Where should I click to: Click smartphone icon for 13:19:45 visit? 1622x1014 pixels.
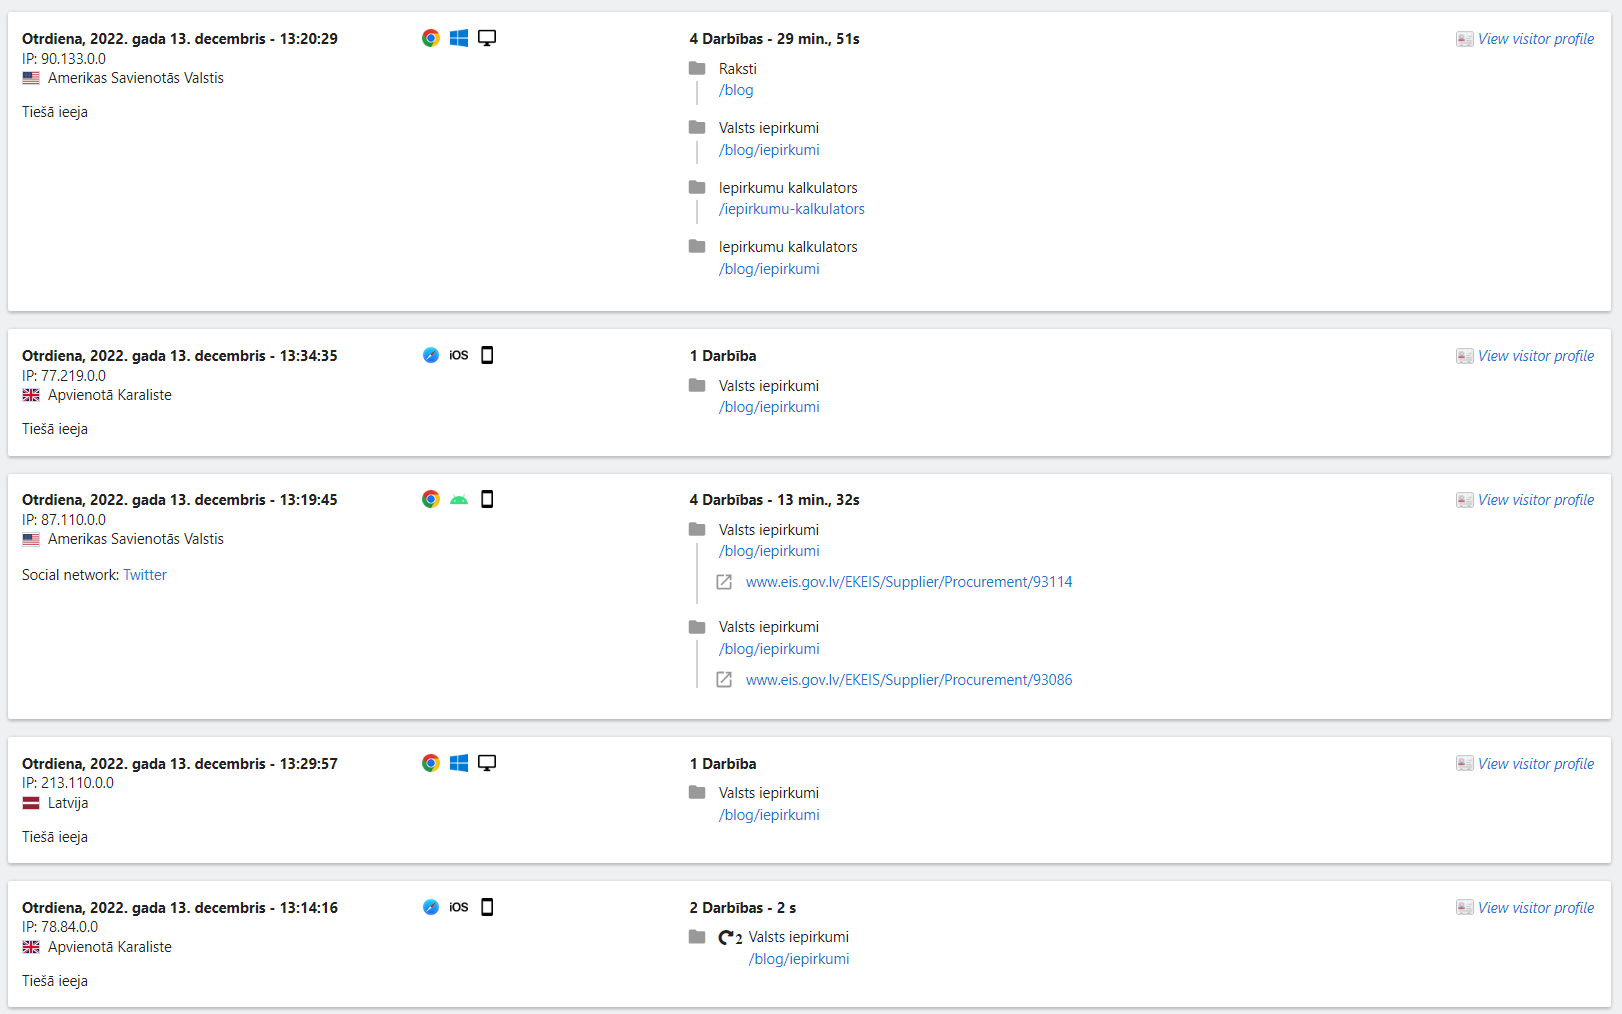click(x=487, y=499)
